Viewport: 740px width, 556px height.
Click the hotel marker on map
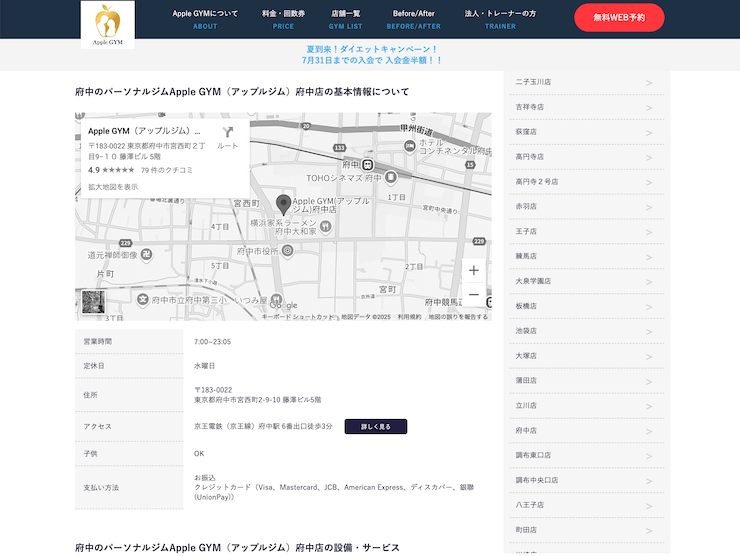[x=409, y=146]
